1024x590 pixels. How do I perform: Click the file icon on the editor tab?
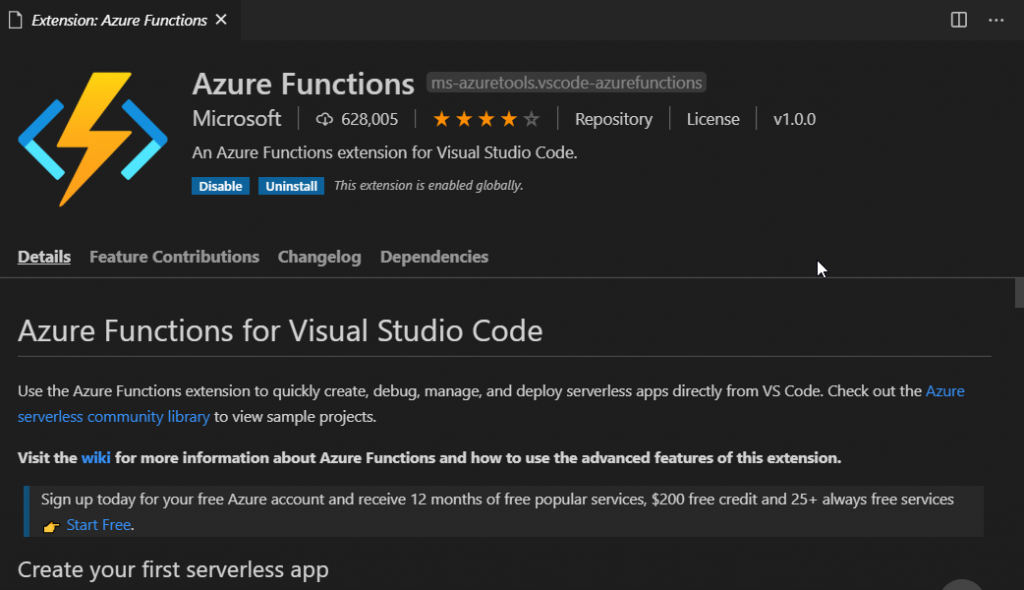coord(16,20)
